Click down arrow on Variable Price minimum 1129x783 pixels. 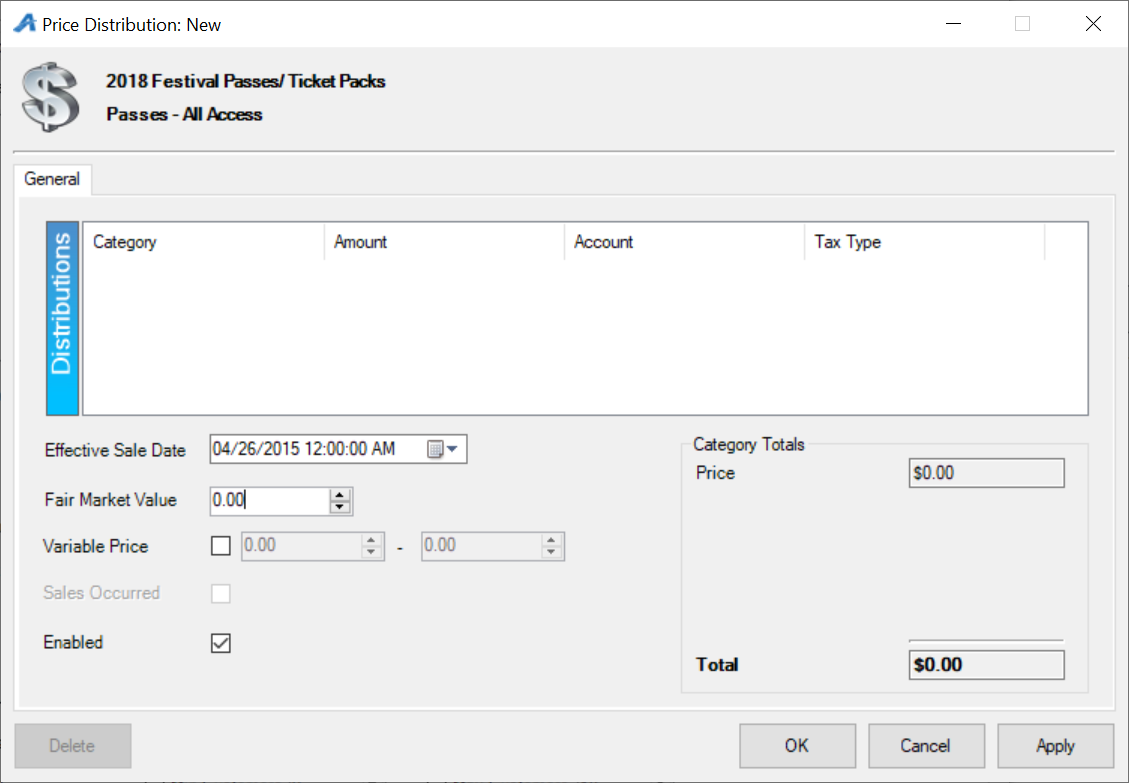[x=371, y=552]
